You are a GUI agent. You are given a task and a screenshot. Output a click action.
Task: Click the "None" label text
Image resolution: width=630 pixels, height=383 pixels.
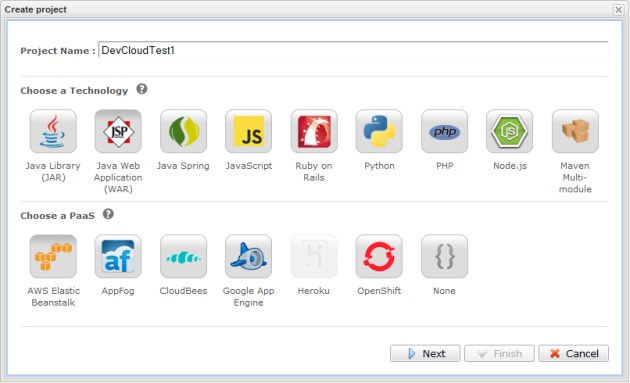click(444, 291)
